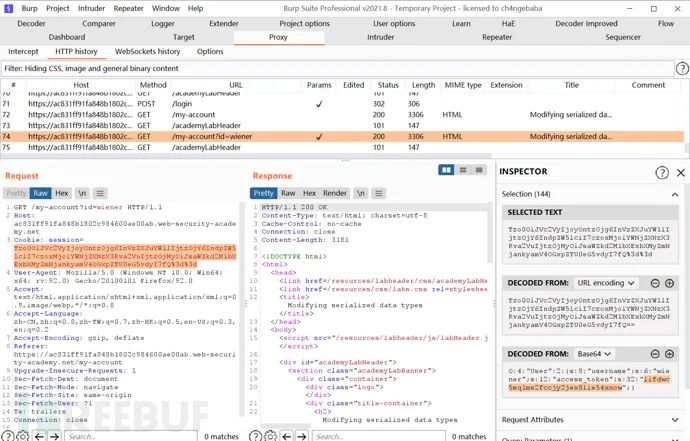Open the Response message options menu icon
This screenshot has width=690, height=441.
[x=379, y=193]
